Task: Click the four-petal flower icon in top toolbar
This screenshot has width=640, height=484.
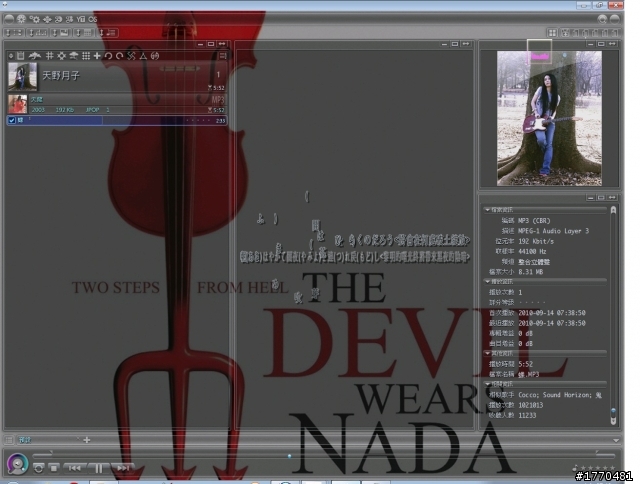Action: coord(47,19)
